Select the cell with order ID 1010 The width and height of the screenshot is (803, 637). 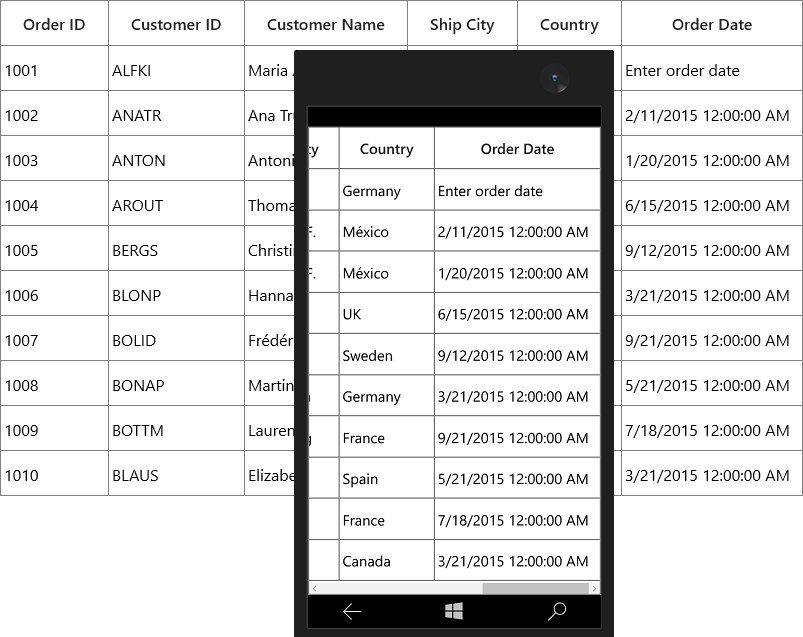(54, 474)
